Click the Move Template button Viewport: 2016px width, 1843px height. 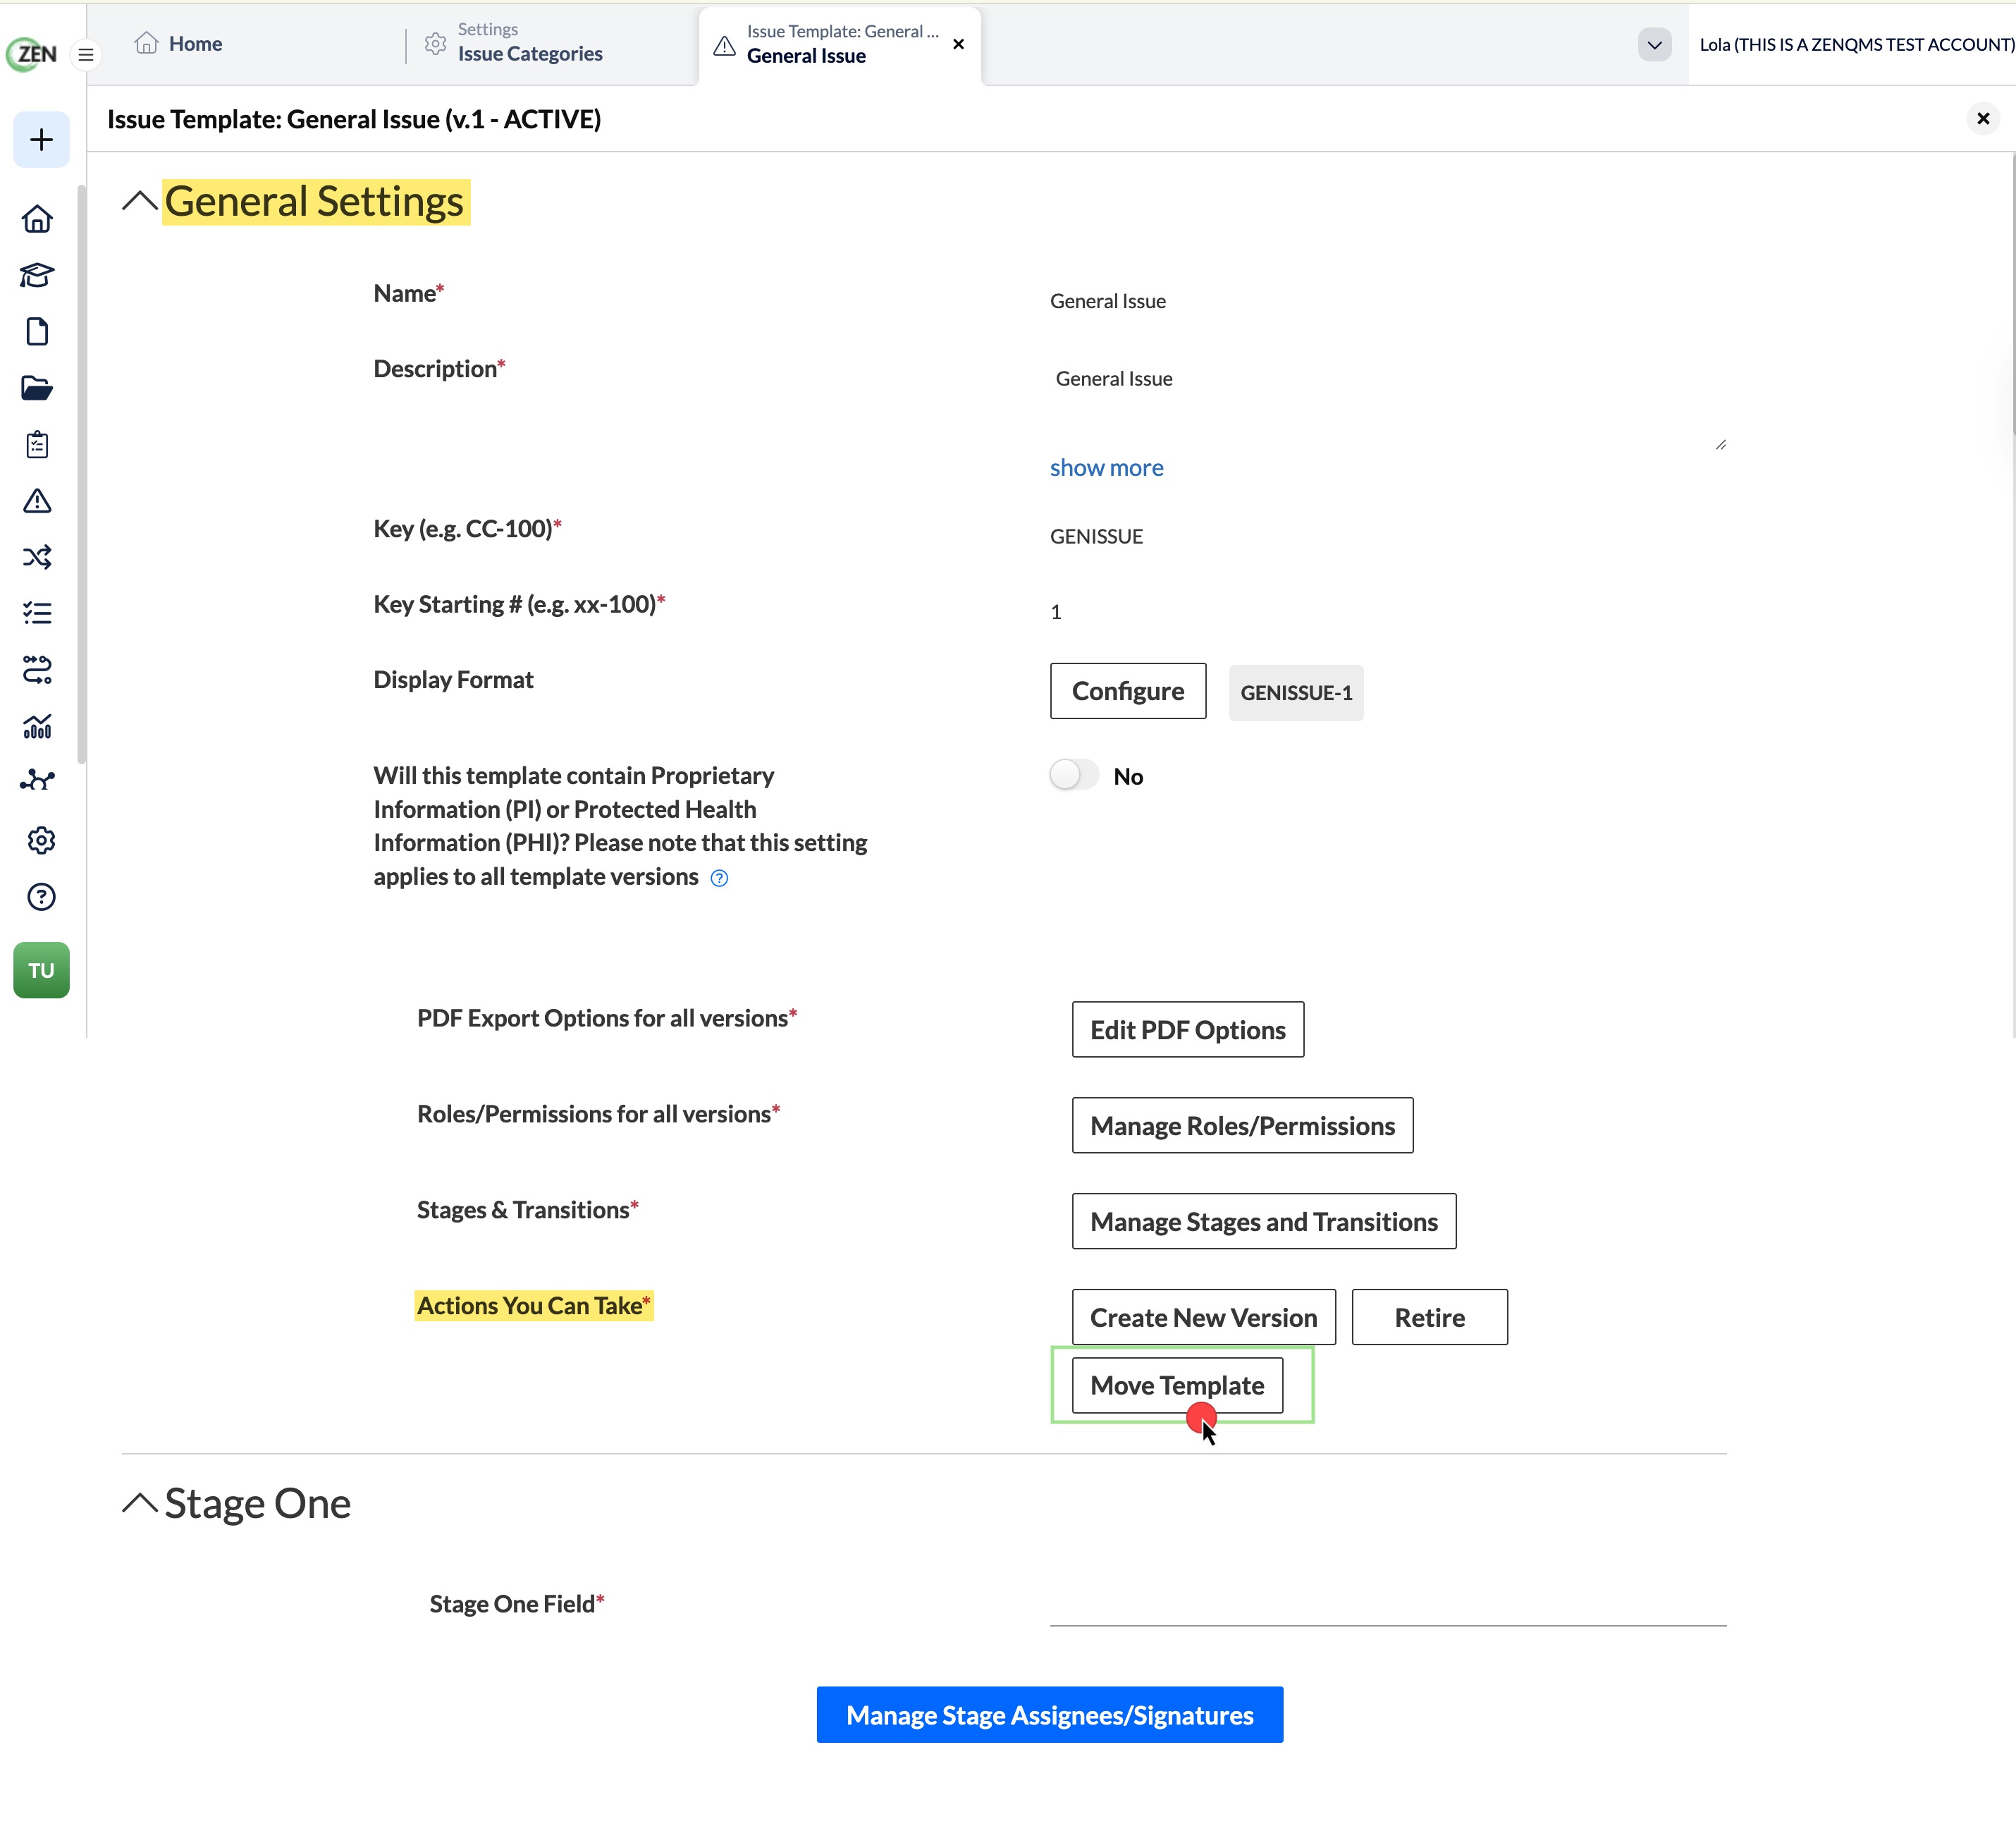coord(1177,1385)
